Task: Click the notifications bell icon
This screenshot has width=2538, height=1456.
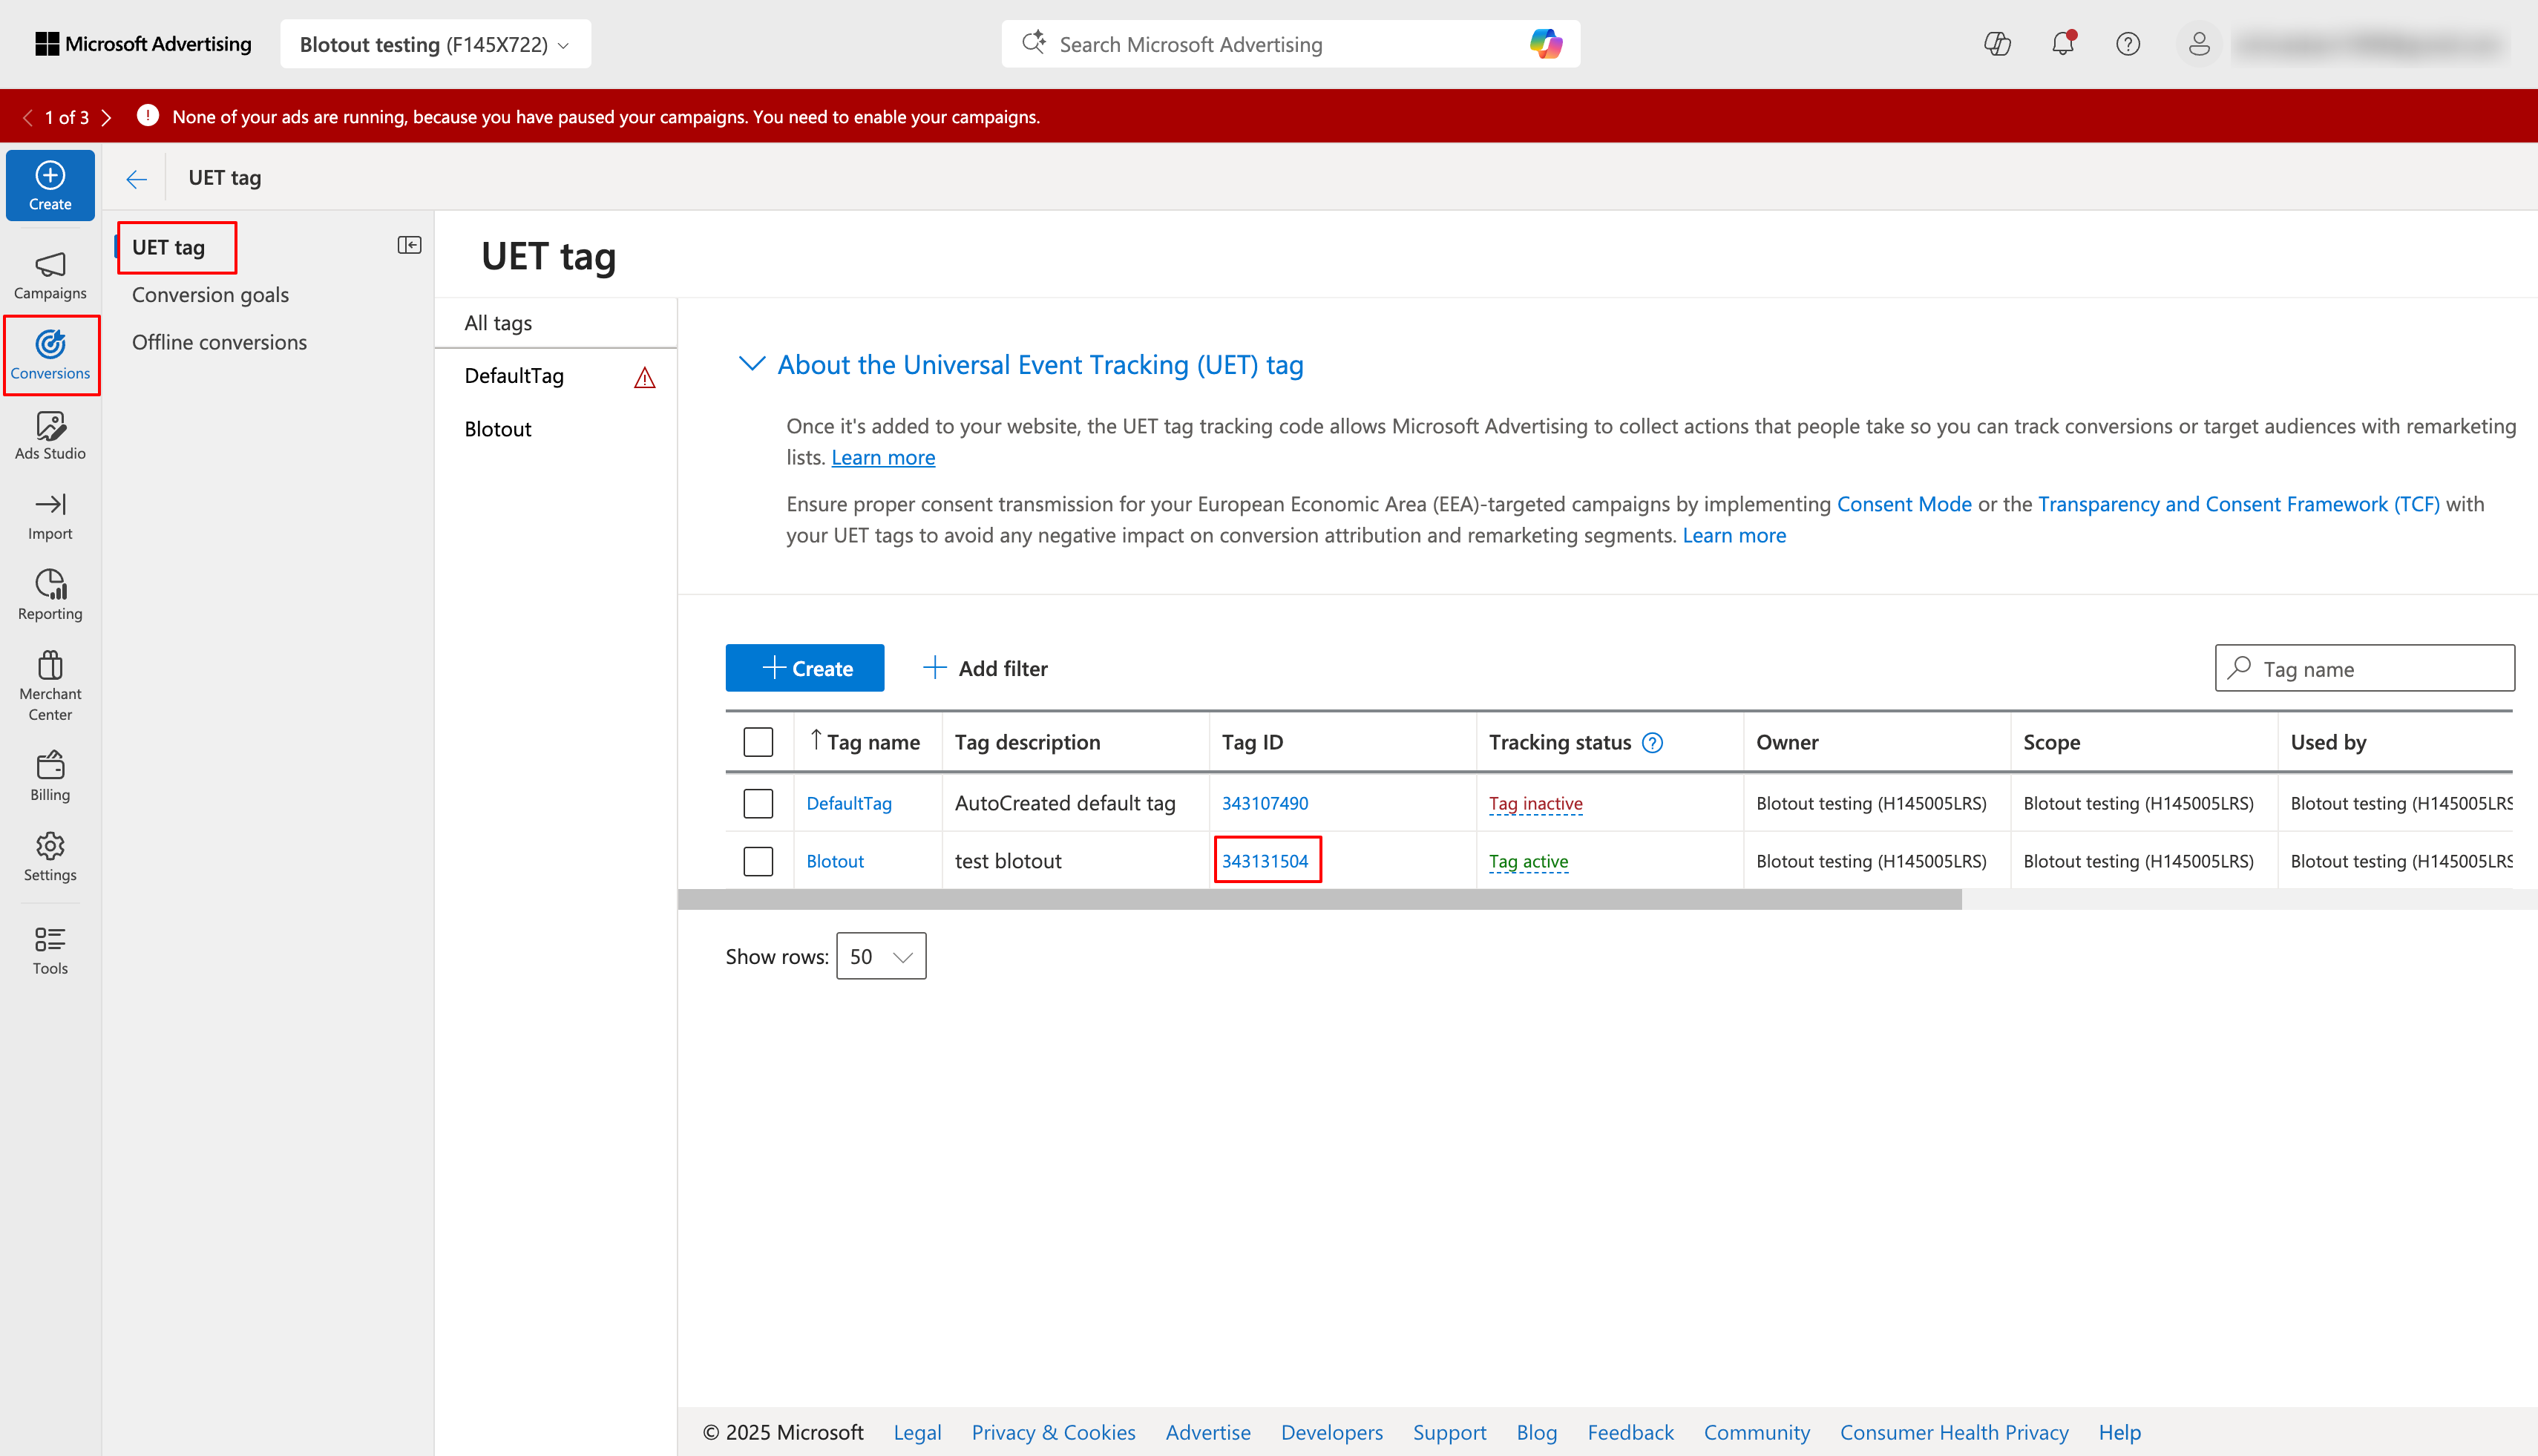Action: tap(2062, 44)
